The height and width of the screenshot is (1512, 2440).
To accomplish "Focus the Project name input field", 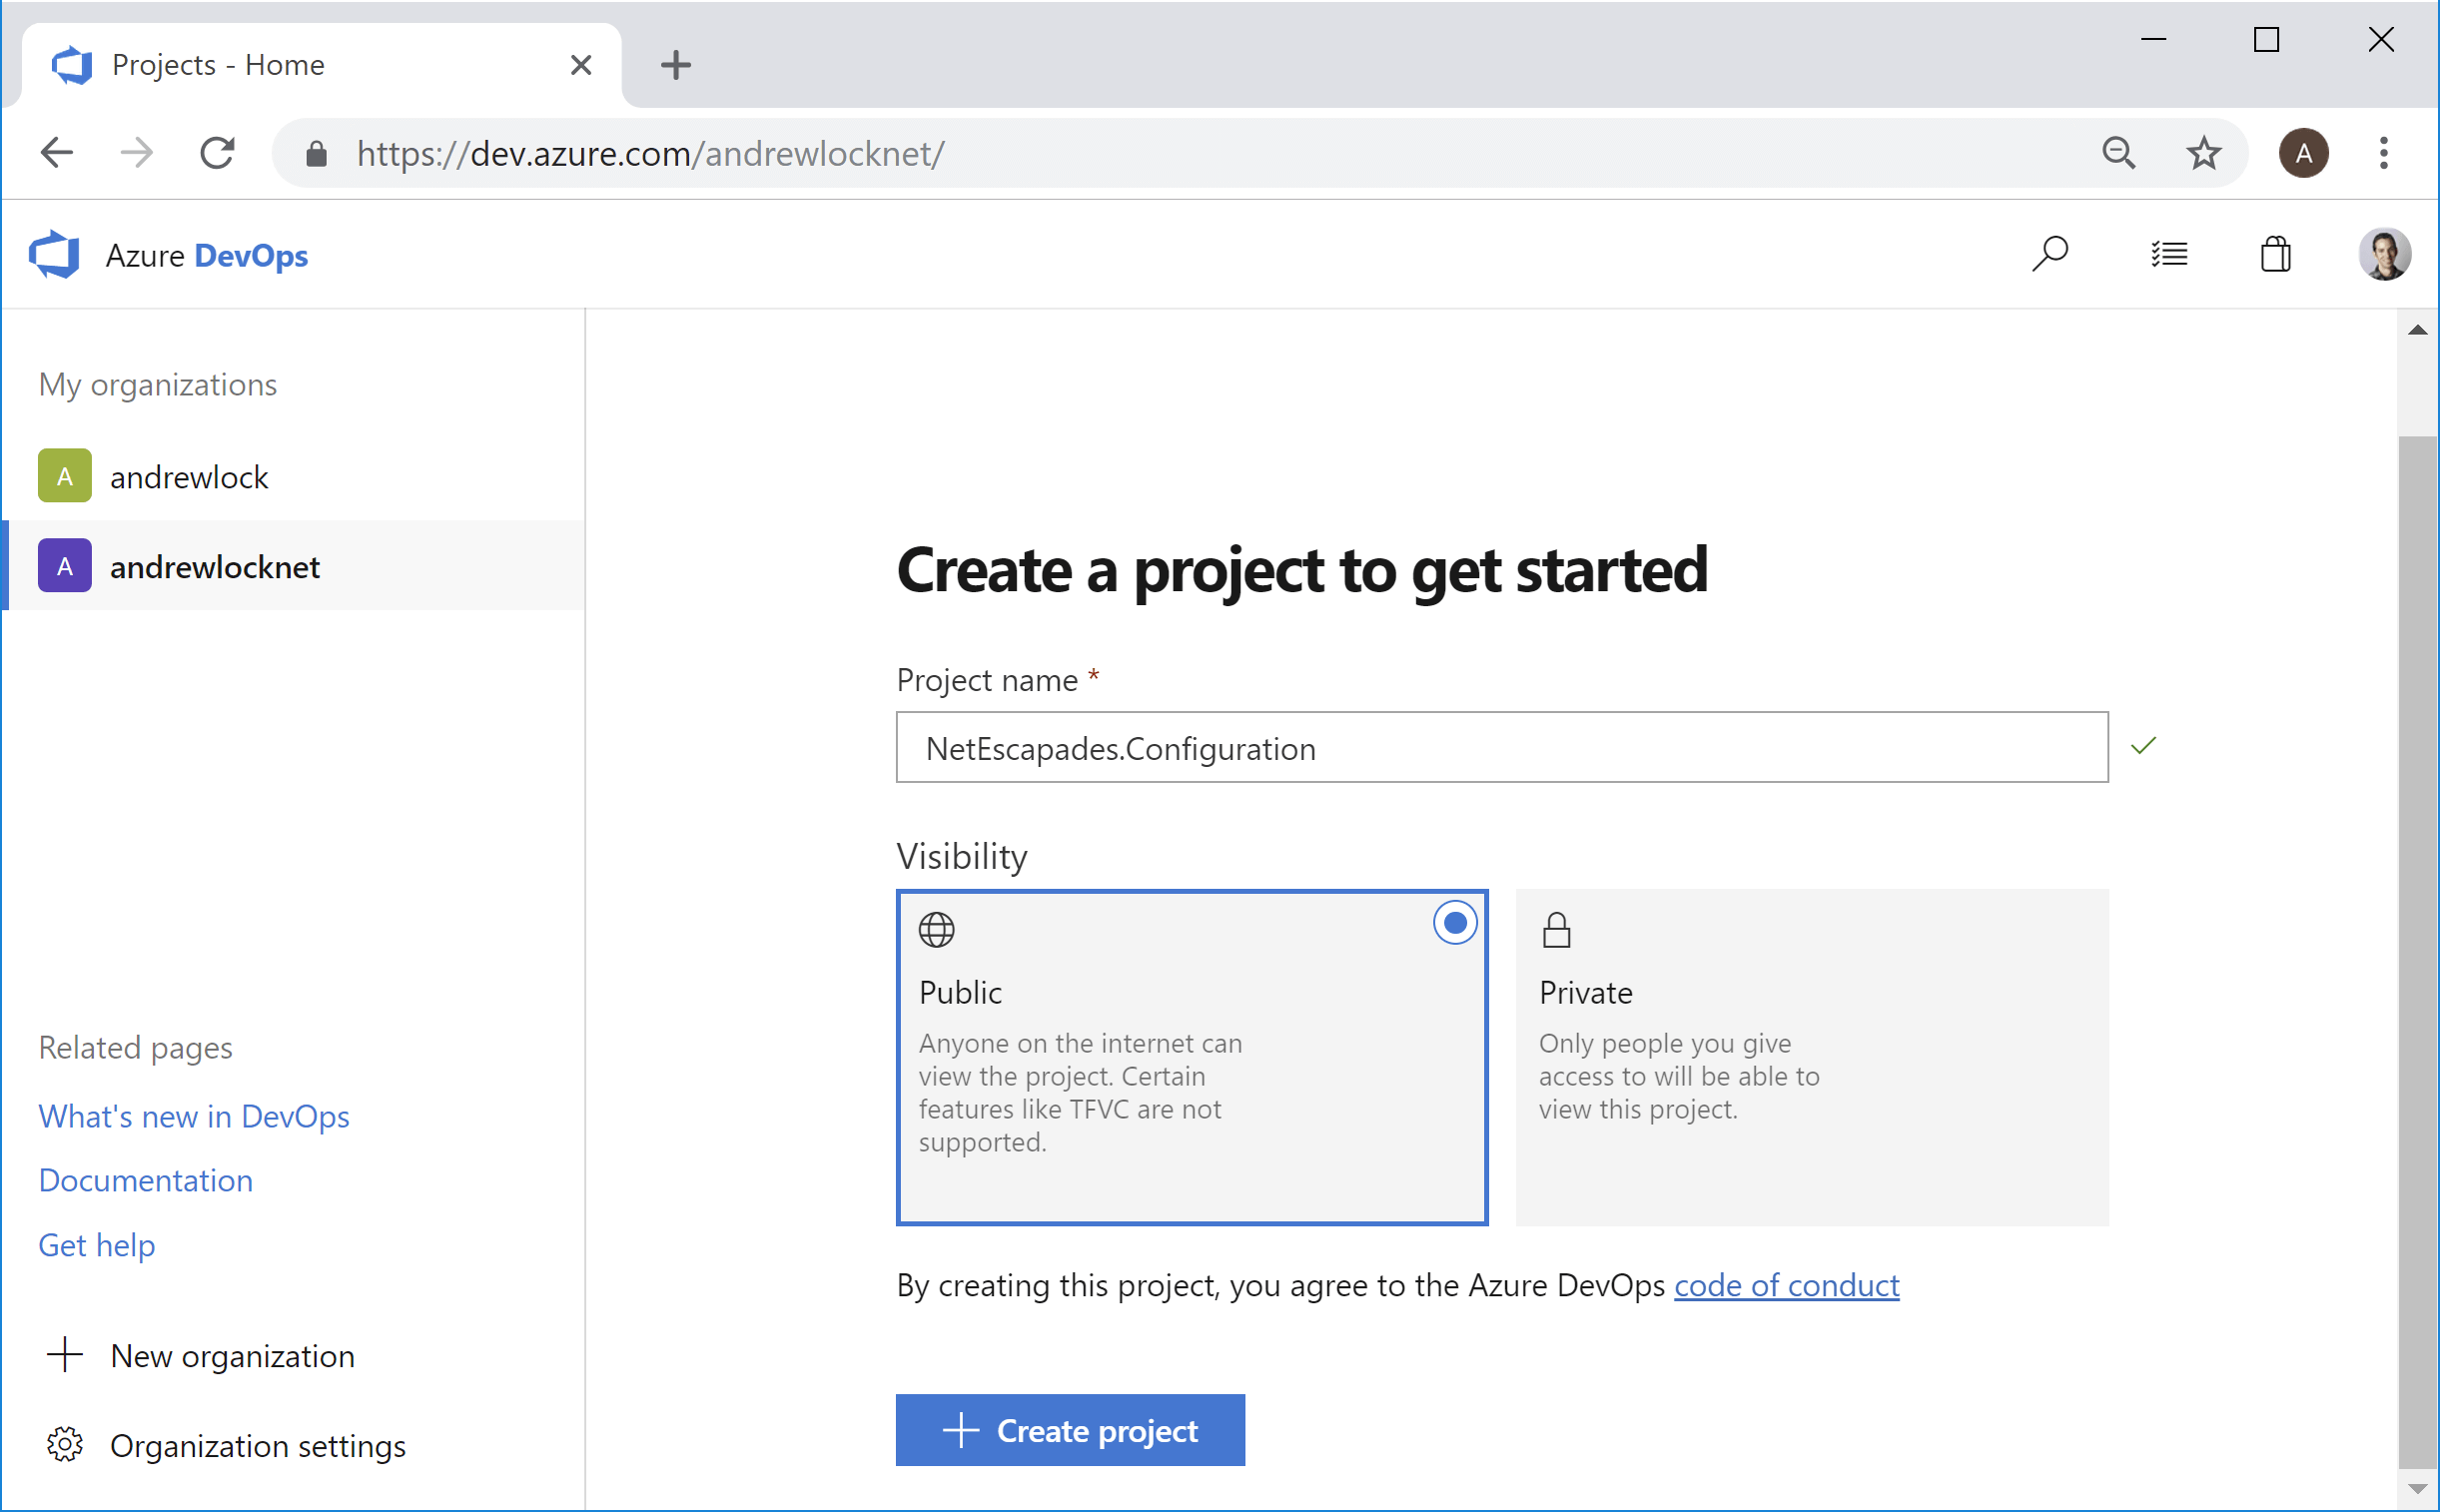I will pos(1502,747).
